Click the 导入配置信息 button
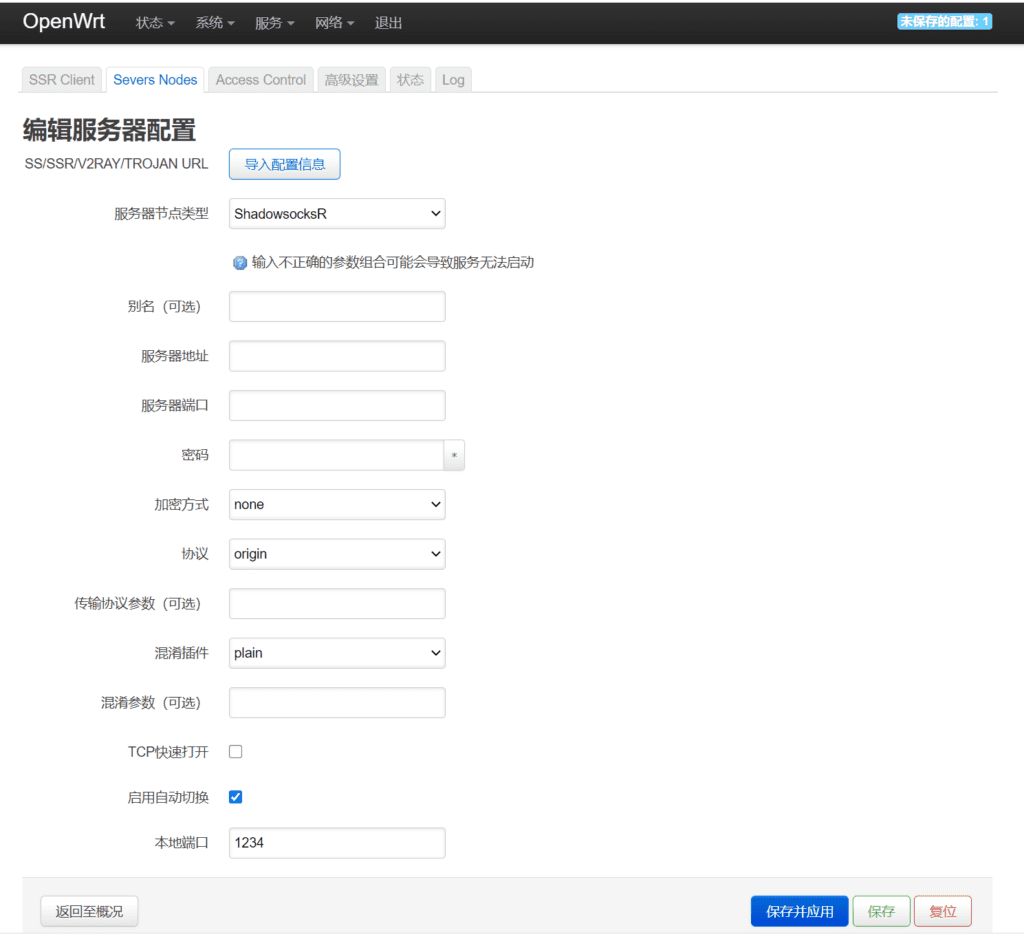The height and width of the screenshot is (939, 1024). (x=284, y=163)
